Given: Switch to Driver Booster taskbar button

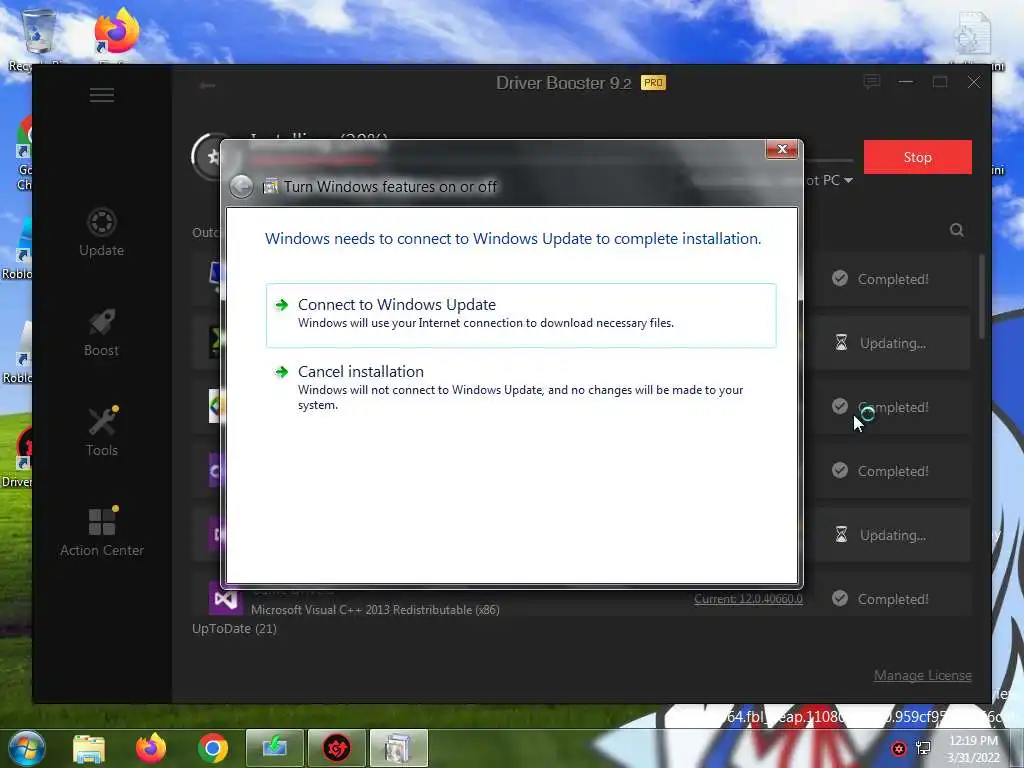Looking at the screenshot, I should pyautogui.click(x=337, y=748).
